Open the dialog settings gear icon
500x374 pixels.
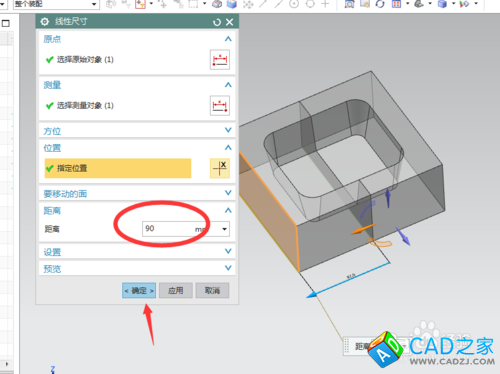coord(44,22)
